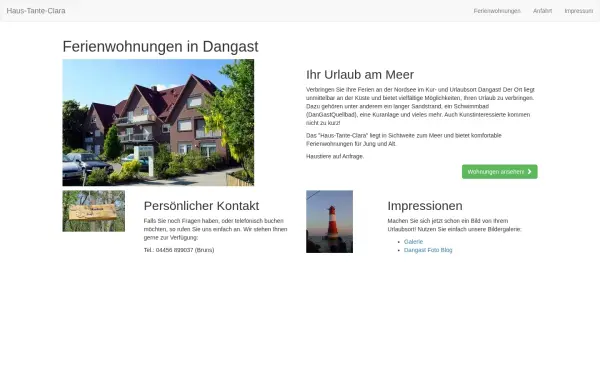
Task: Click the Haustiere auf Anfrage text
Action: pyautogui.click(x=335, y=157)
